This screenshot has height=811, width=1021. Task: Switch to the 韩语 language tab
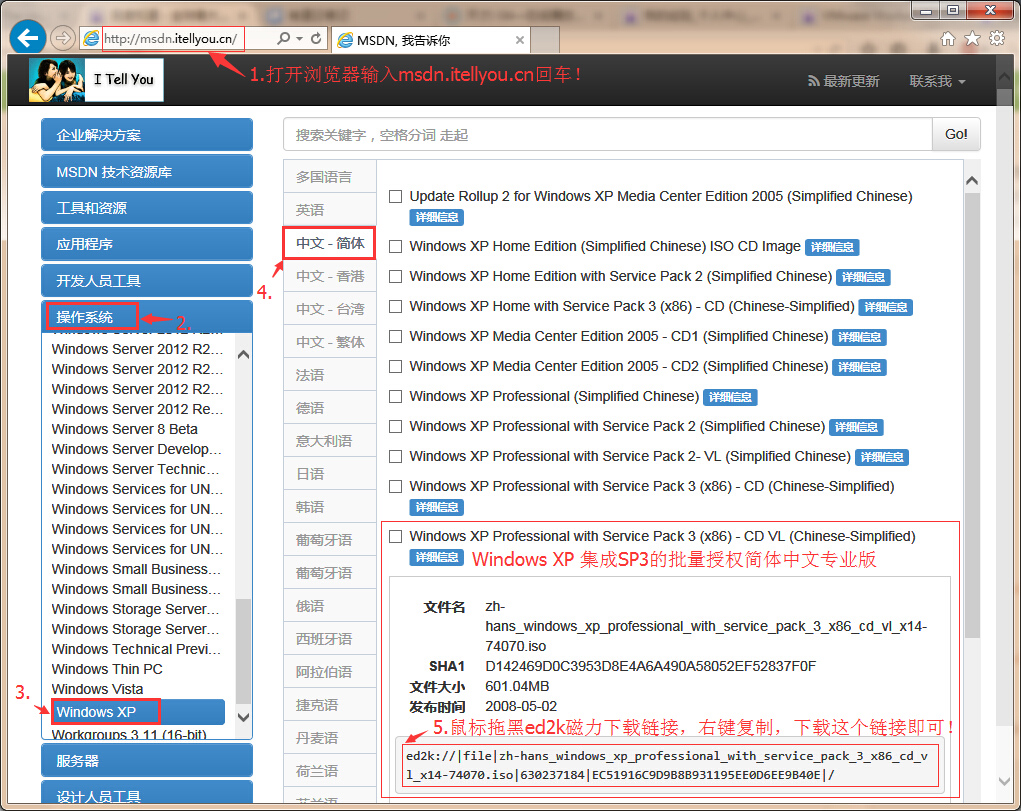click(x=329, y=507)
